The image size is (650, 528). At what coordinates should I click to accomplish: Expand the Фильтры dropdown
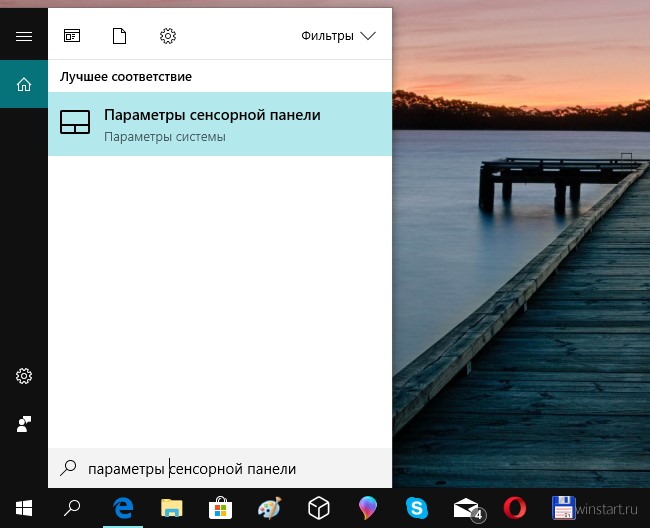coord(338,36)
